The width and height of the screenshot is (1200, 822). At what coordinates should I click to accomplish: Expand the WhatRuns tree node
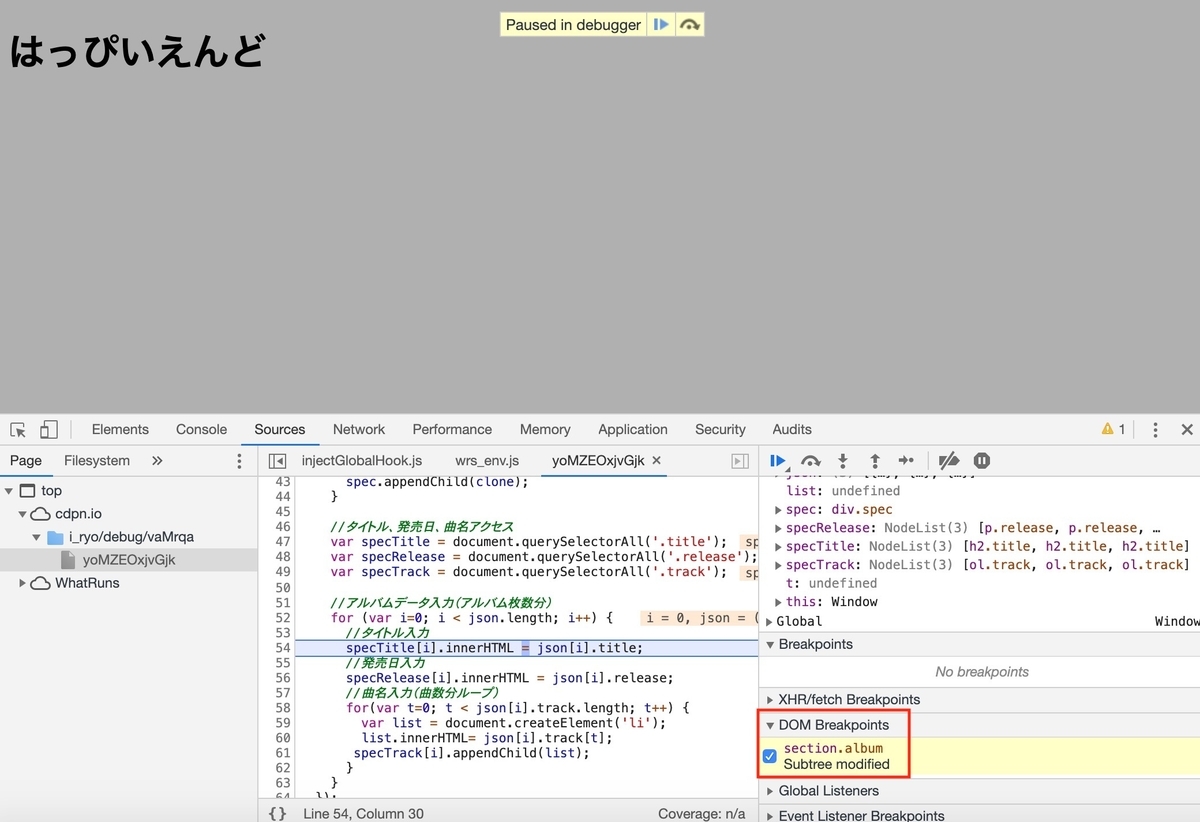pos(22,583)
